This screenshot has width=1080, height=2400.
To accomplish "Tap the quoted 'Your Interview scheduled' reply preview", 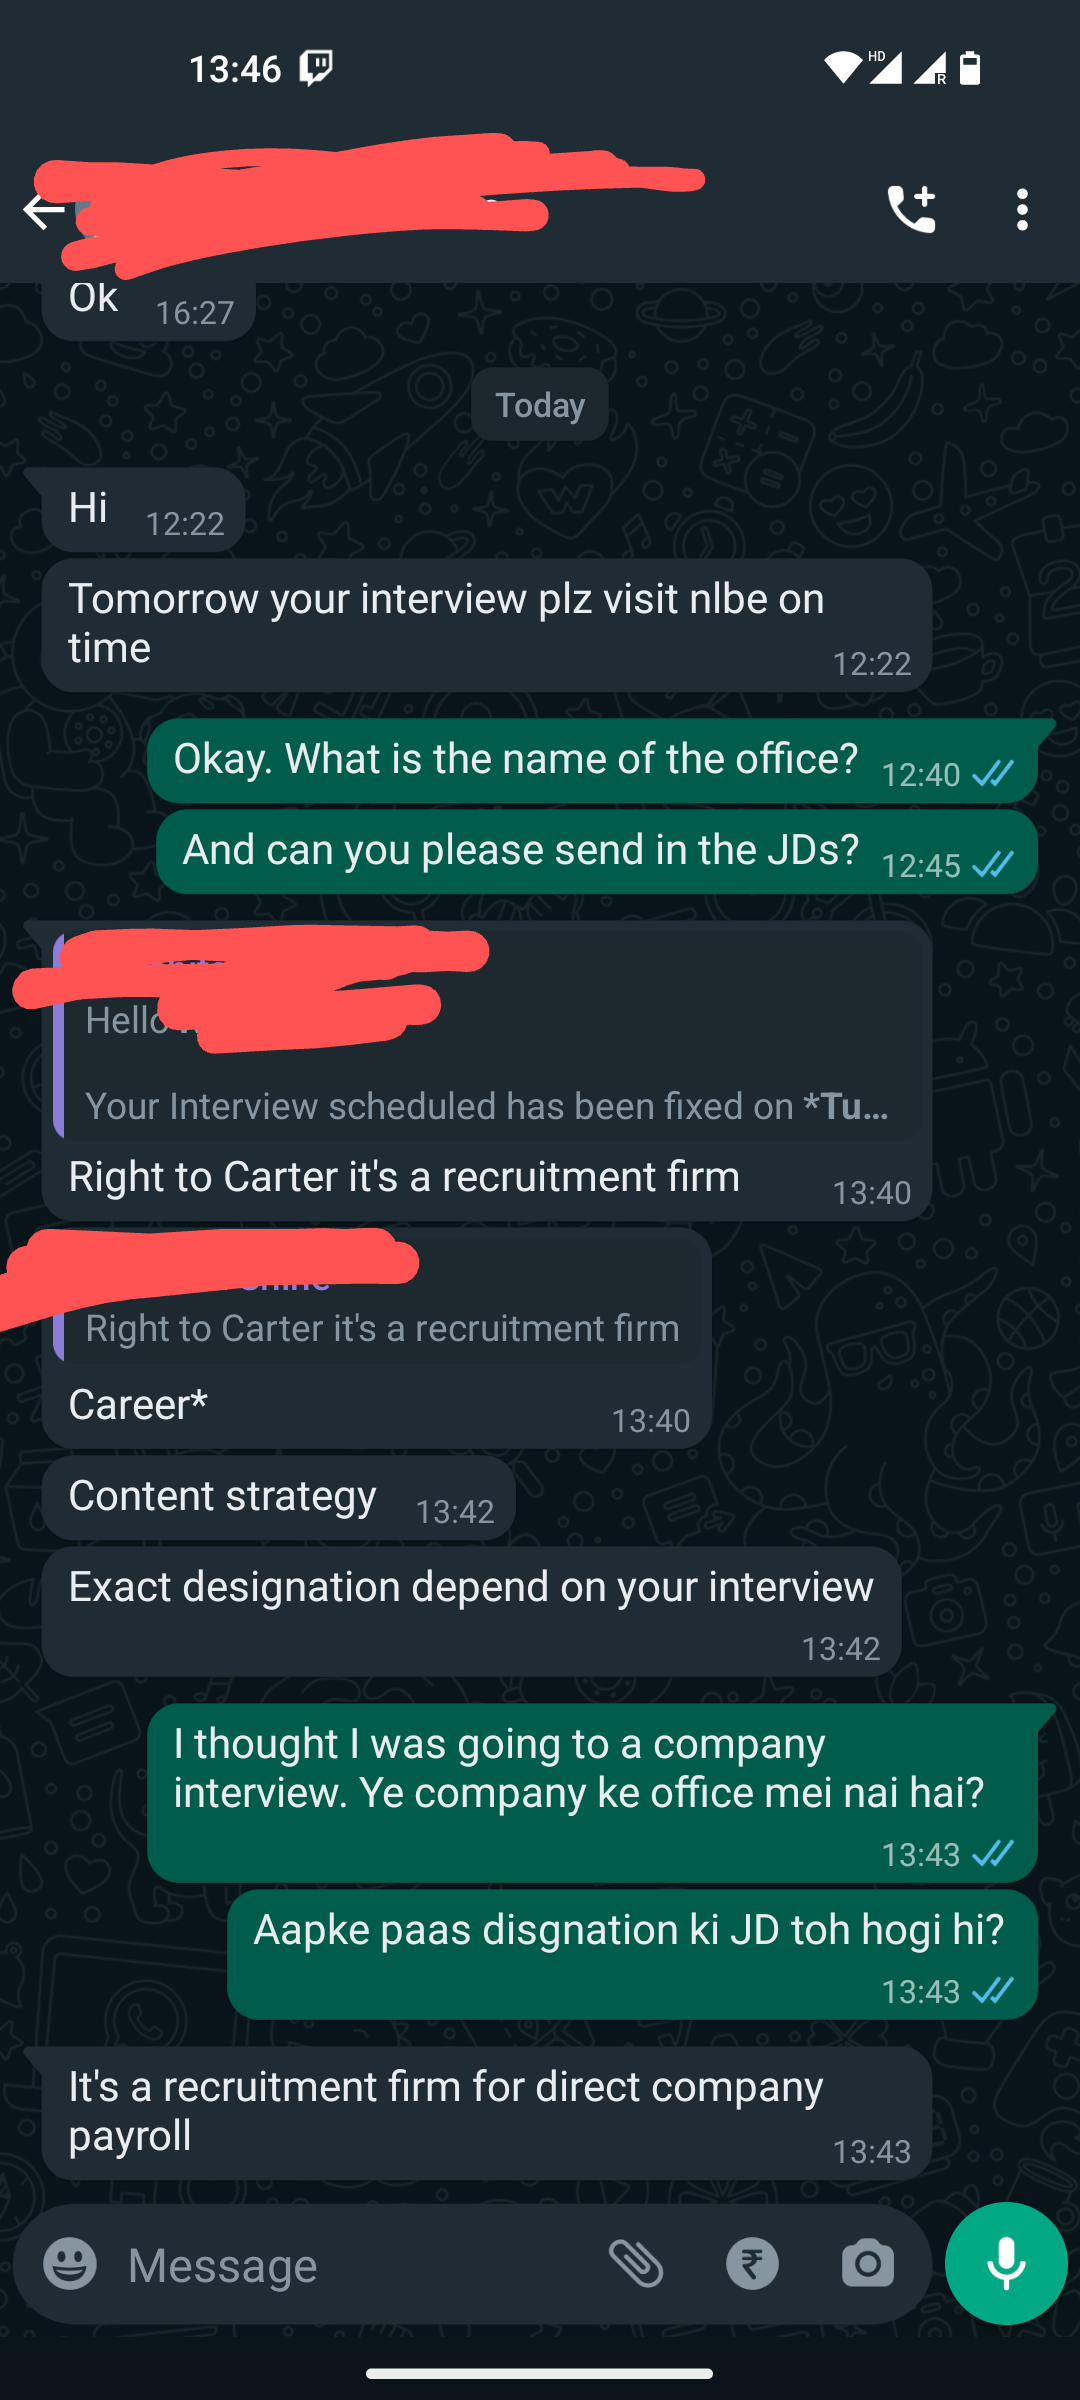I will pos(488,1036).
